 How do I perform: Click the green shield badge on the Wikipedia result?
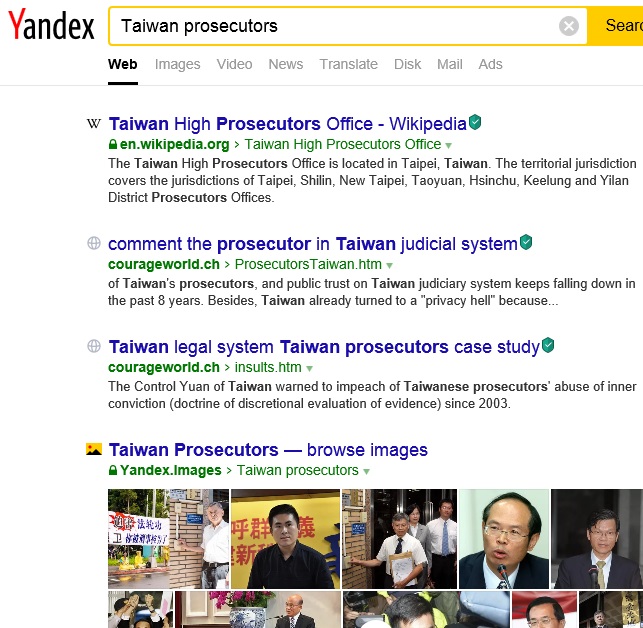coord(475,122)
